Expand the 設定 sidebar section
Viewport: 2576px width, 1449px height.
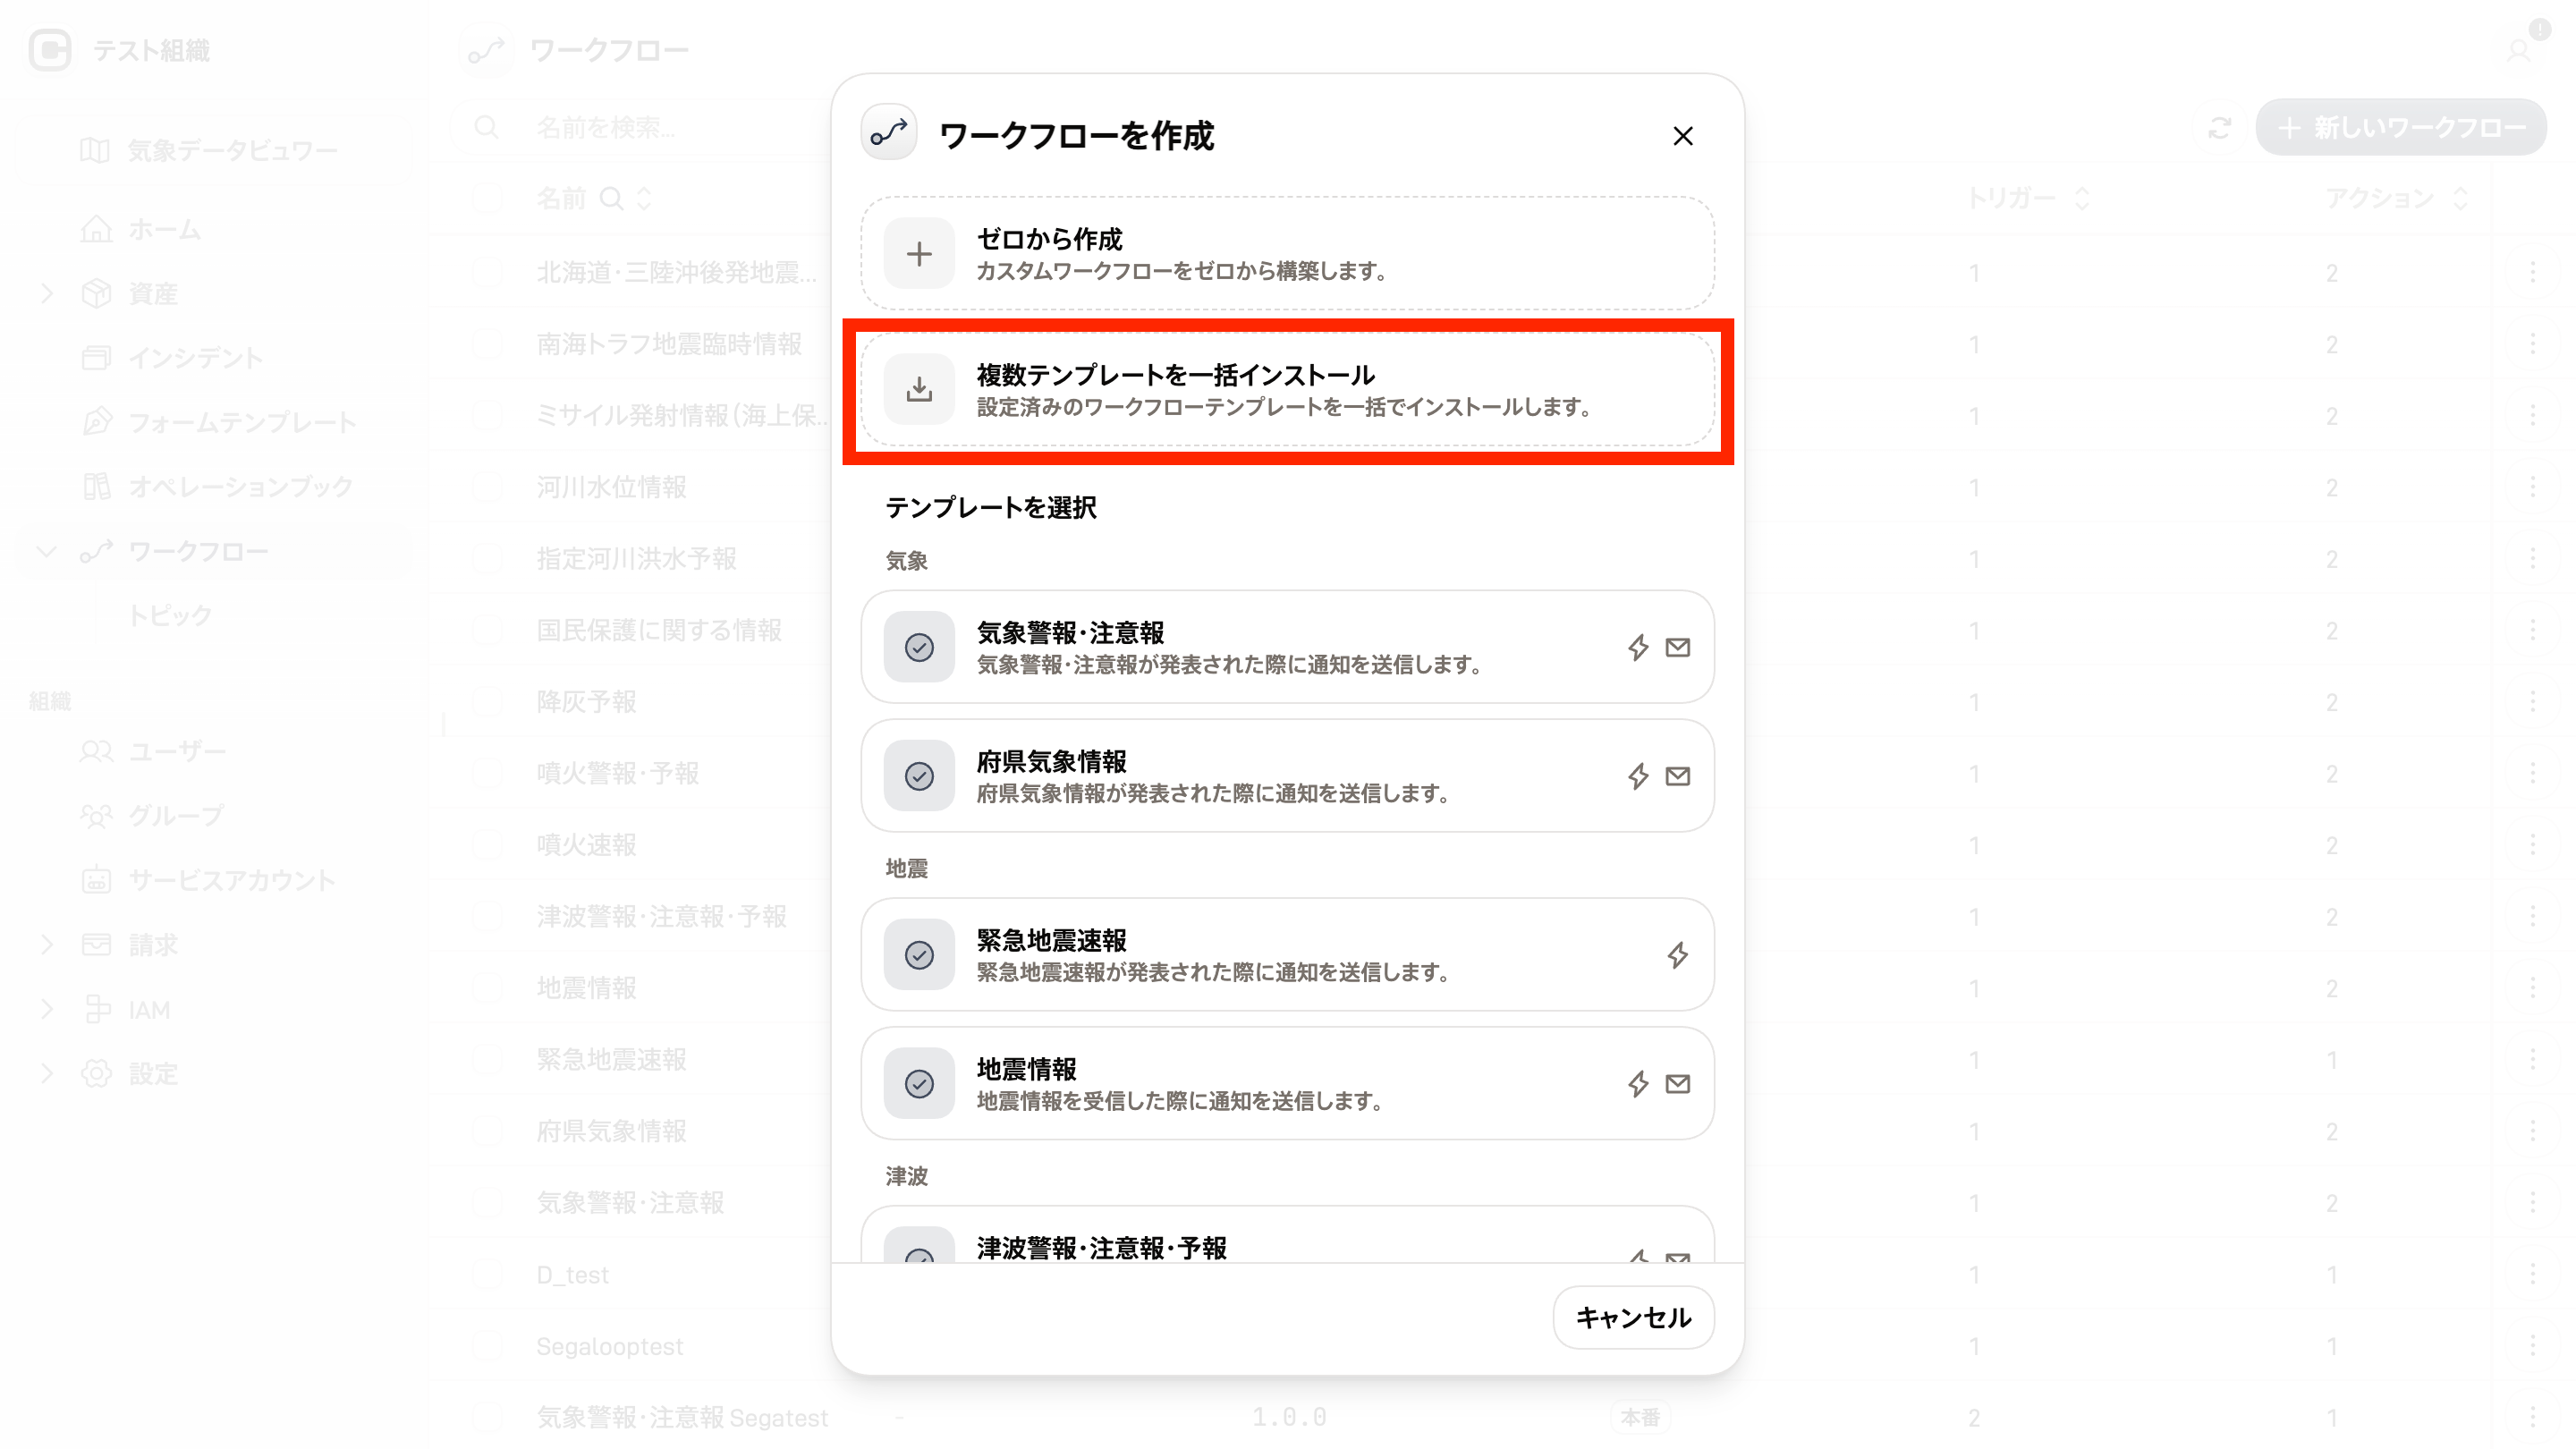pyautogui.click(x=47, y=1073)
